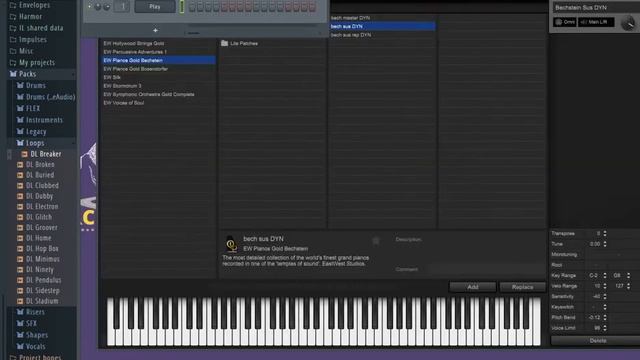Click the Add button
The width and height of the screenshot is (640, 360).
tap(473, 287)
